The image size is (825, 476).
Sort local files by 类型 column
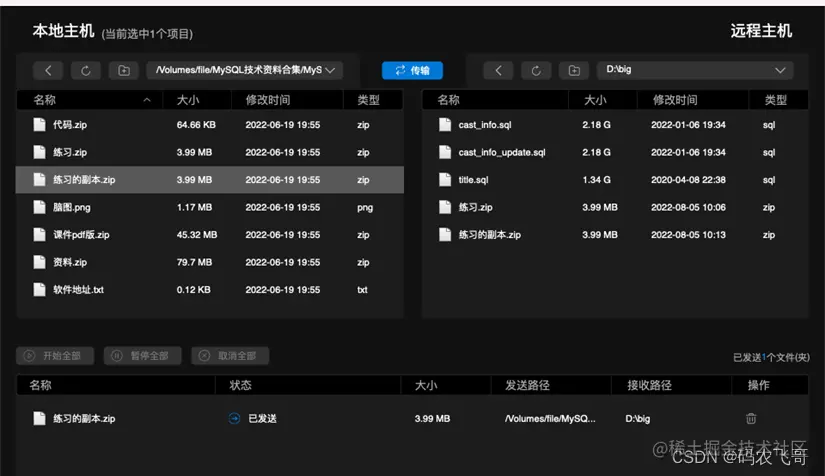(374, 100)
